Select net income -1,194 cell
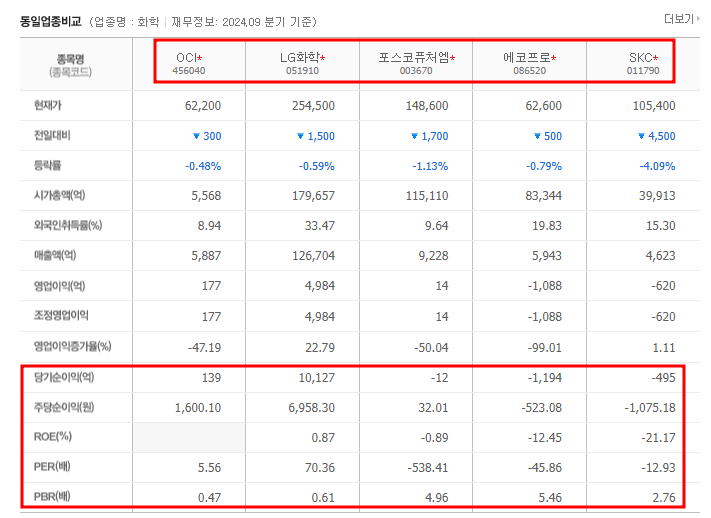Viewport: 711px width, 518px height. [545, 377]
